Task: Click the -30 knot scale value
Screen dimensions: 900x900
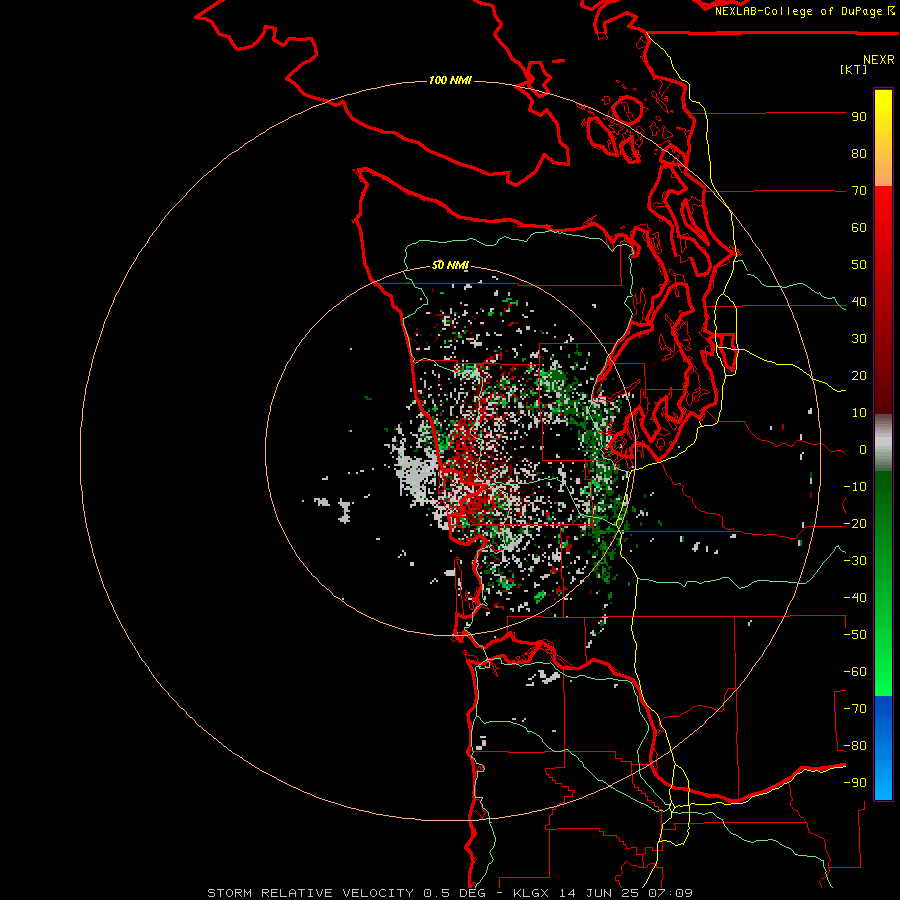Action: point(855,561)
